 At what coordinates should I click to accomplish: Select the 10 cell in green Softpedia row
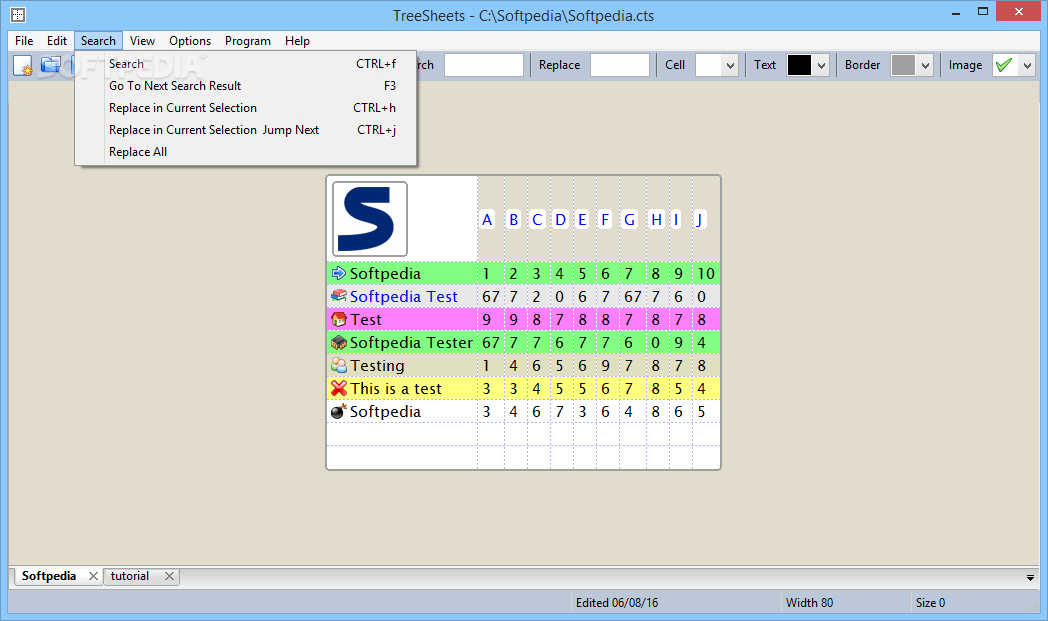[706, 273]
